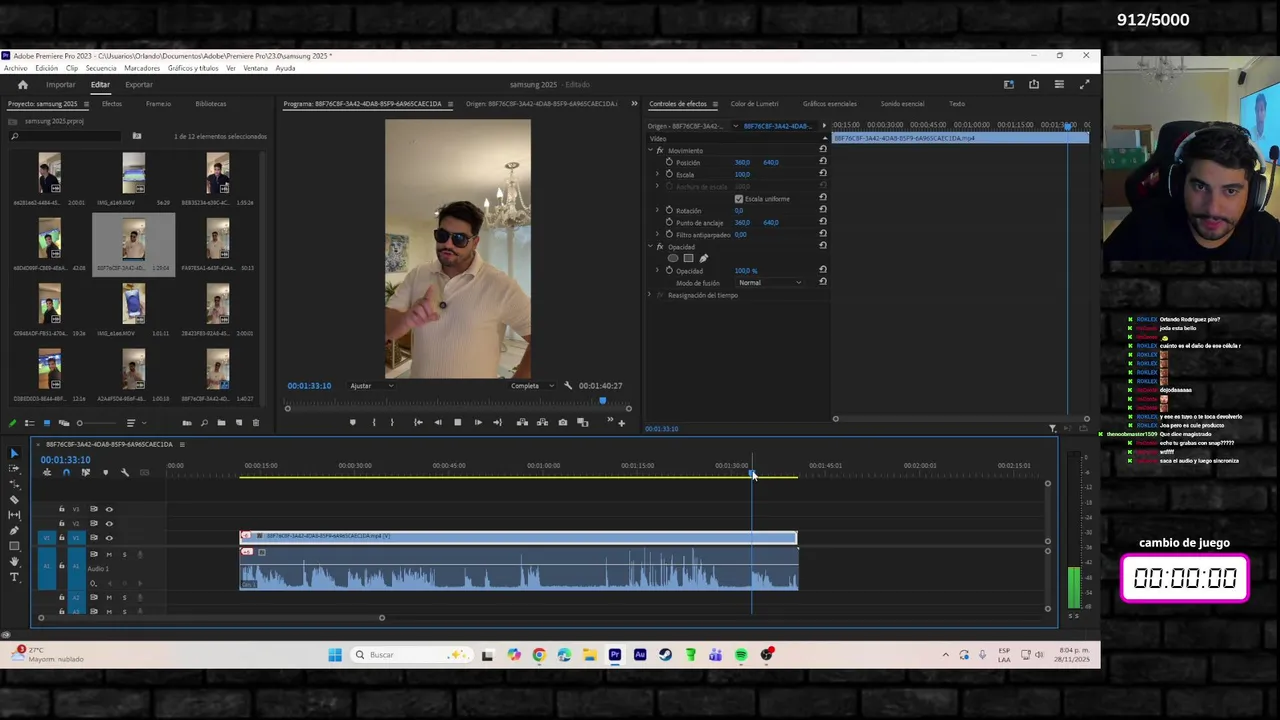This screenshot has height=720, width=1280.
Task: Click Mark In in Program Monitor
Action: point(374,423)
